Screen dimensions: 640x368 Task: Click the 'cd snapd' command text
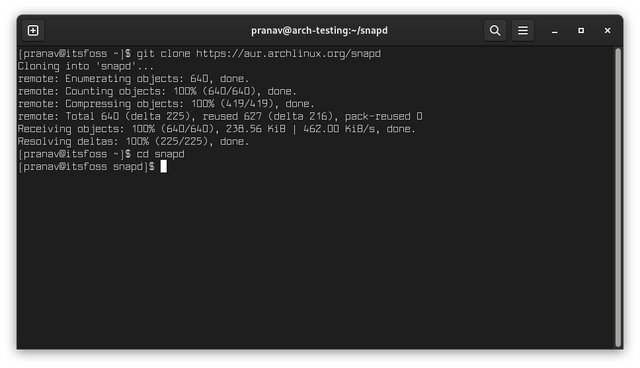point(160,154)
